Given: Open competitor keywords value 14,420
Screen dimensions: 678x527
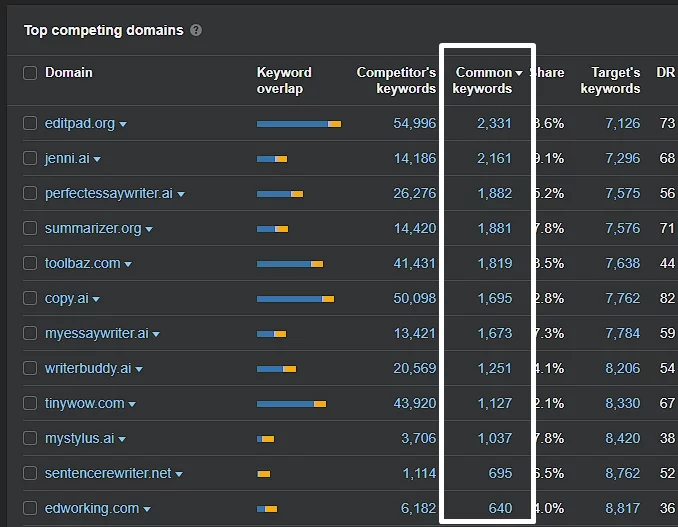Looking at the screenshot, I should [x=414, y=229].
